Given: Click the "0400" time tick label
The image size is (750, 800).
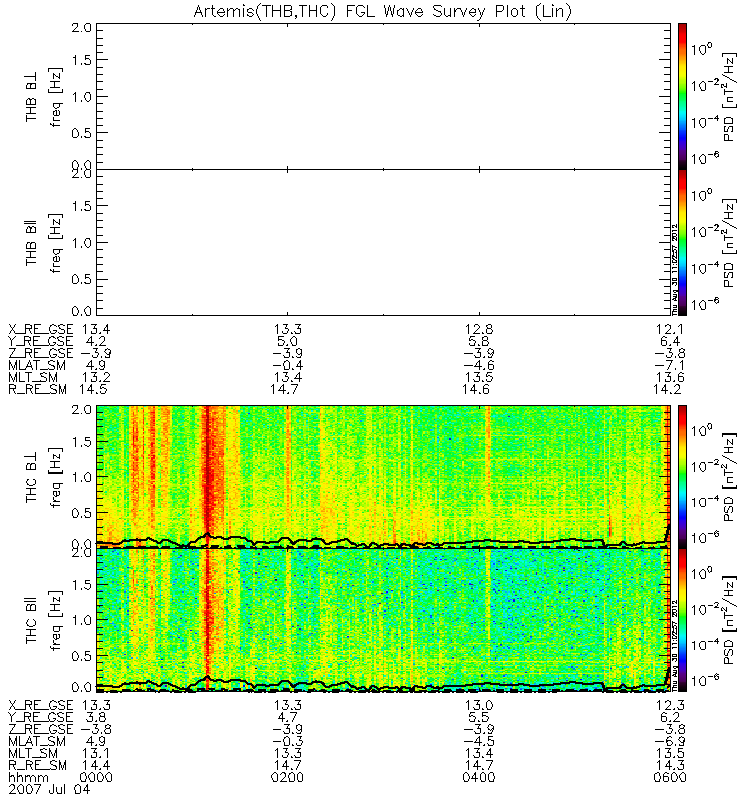Looking at the screenshot, I should (x=479, y=778).
